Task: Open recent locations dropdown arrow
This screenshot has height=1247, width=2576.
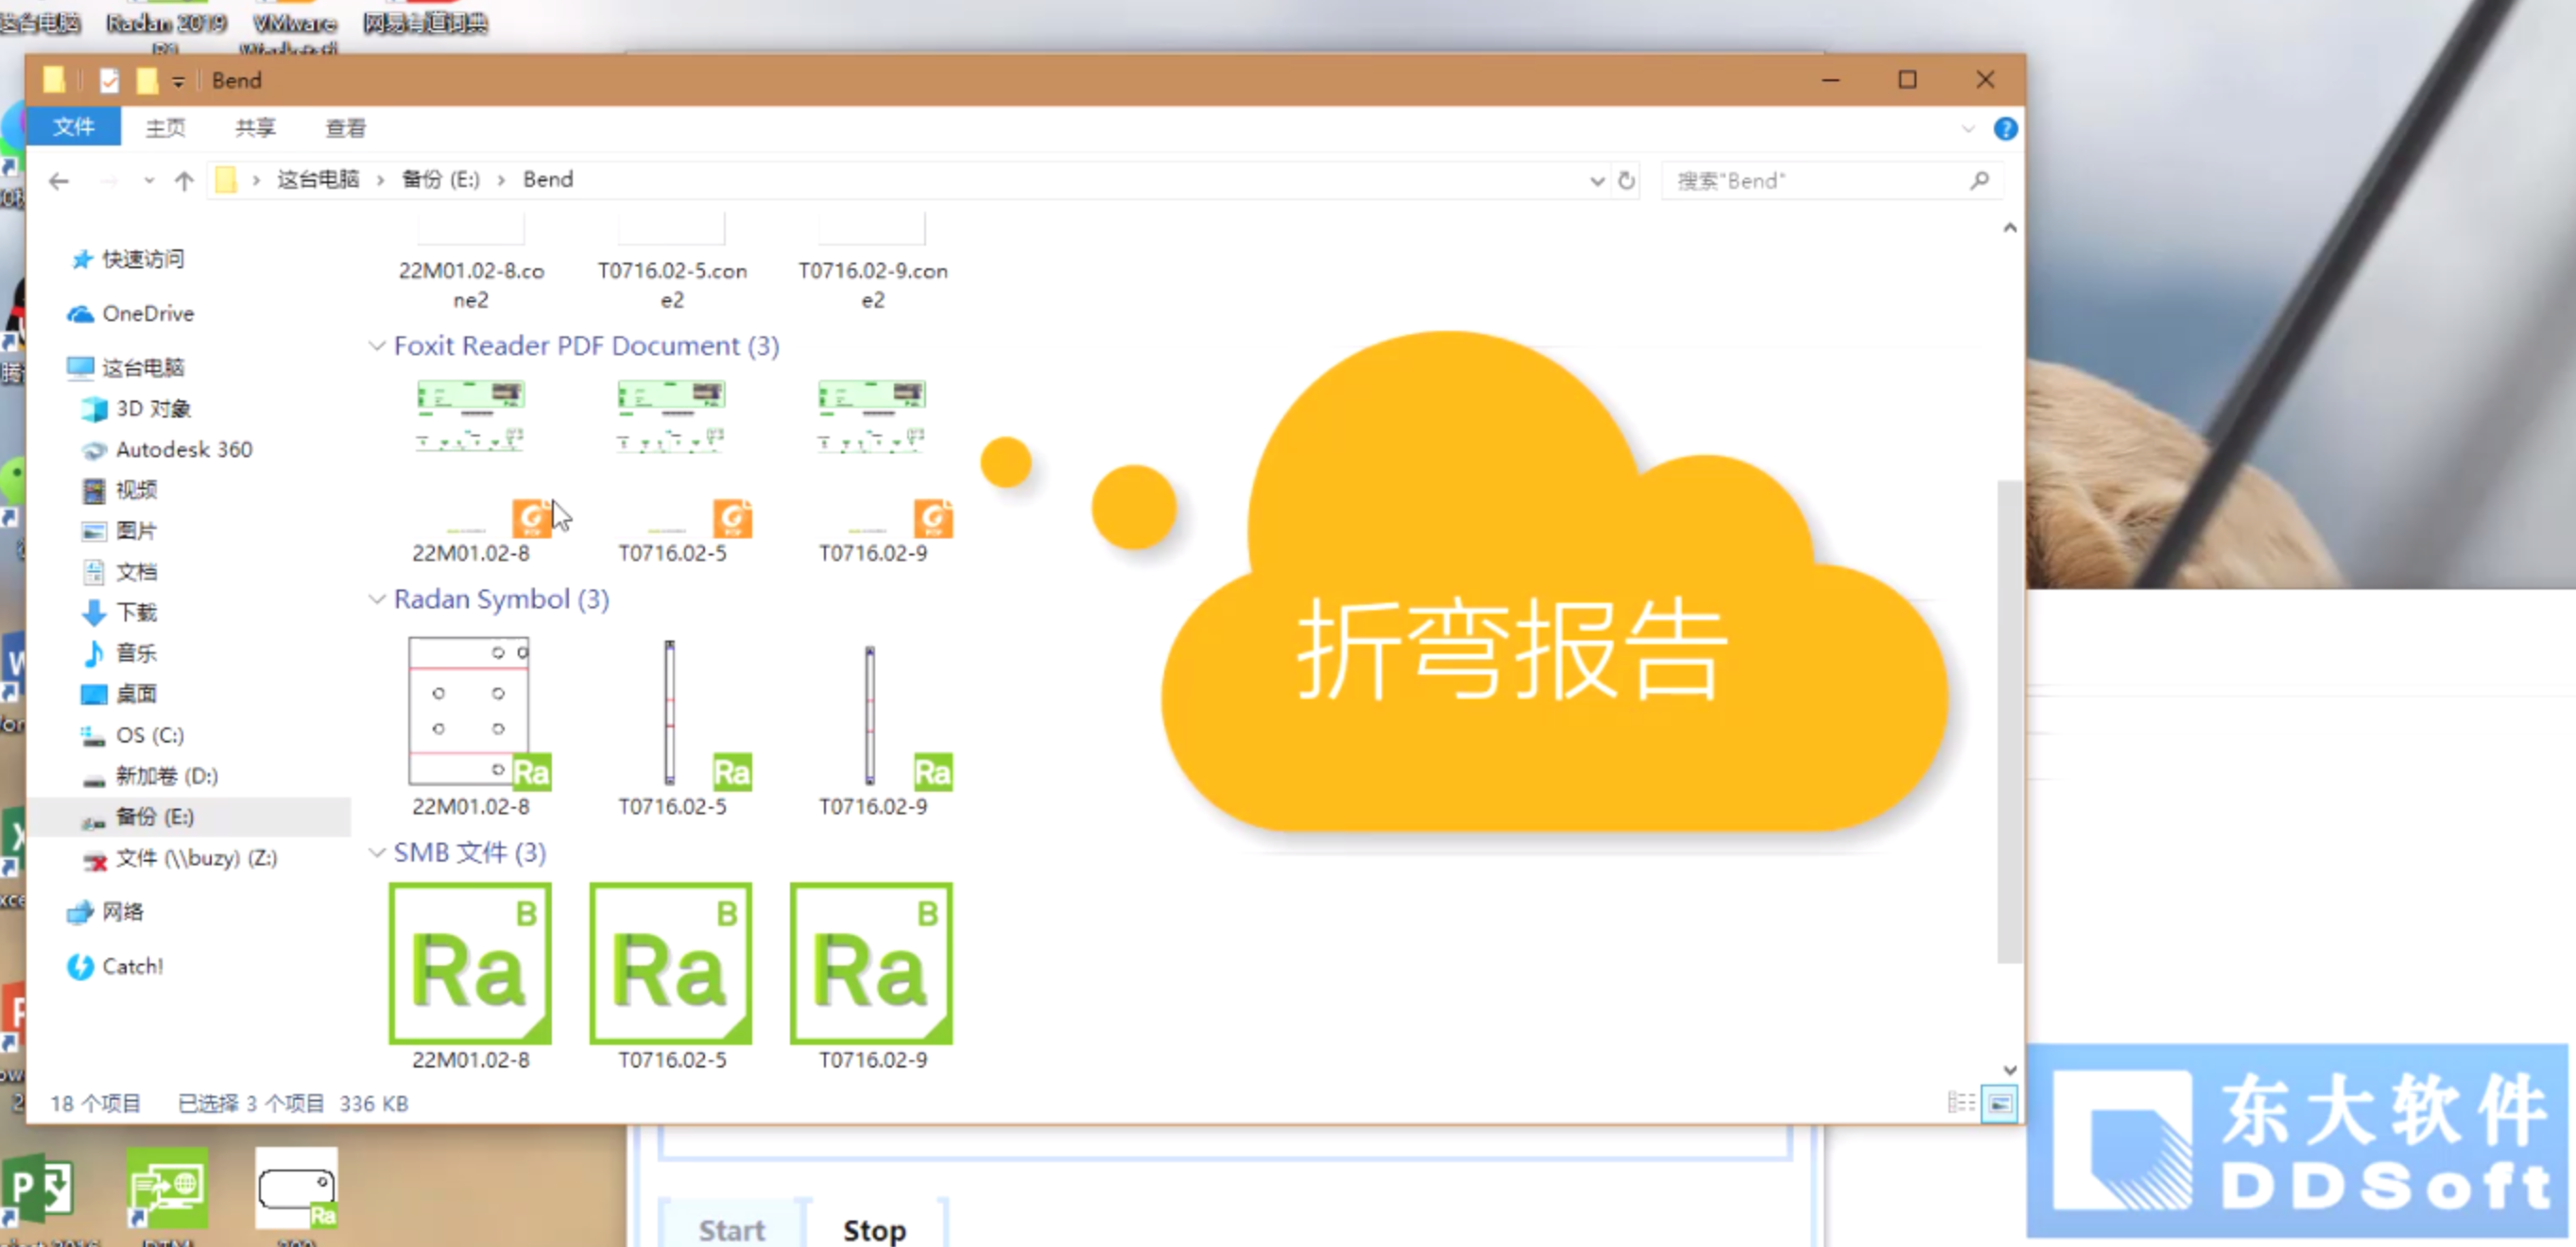Action: [149, 181]
